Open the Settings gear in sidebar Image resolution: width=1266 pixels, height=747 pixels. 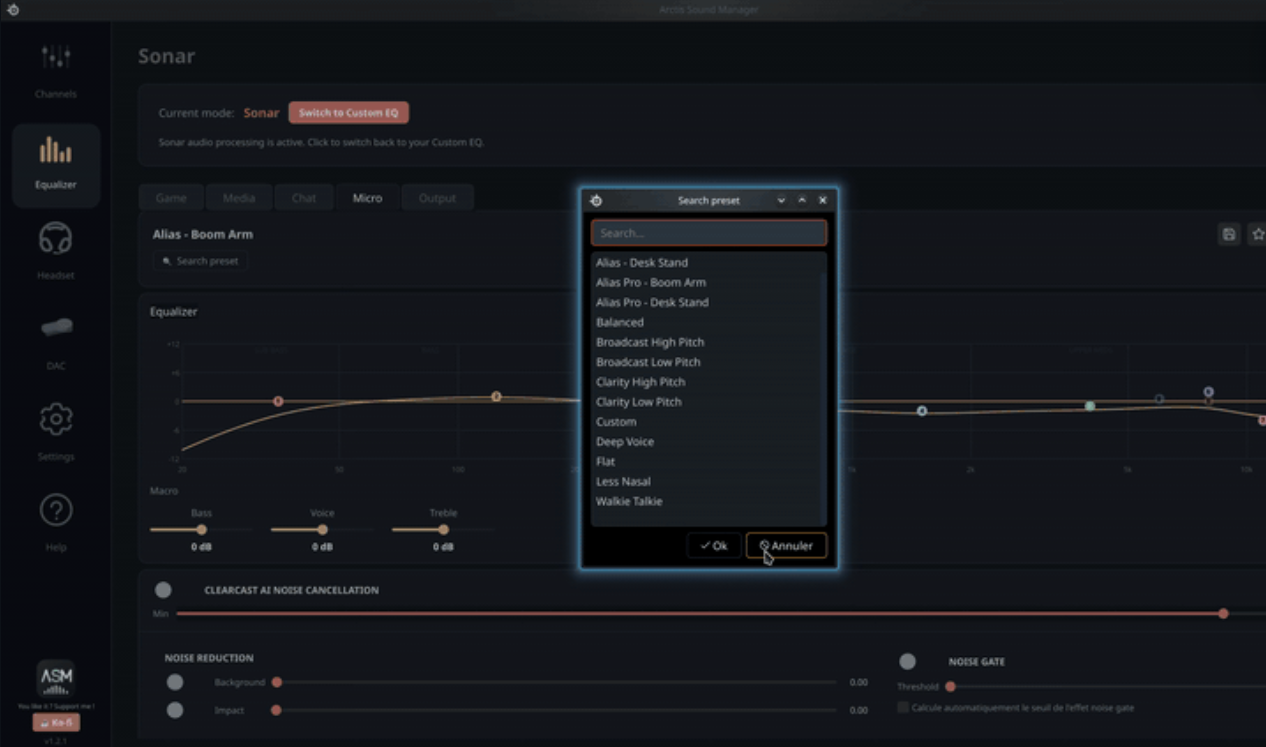pyautogui.click(x=56, y=432)
